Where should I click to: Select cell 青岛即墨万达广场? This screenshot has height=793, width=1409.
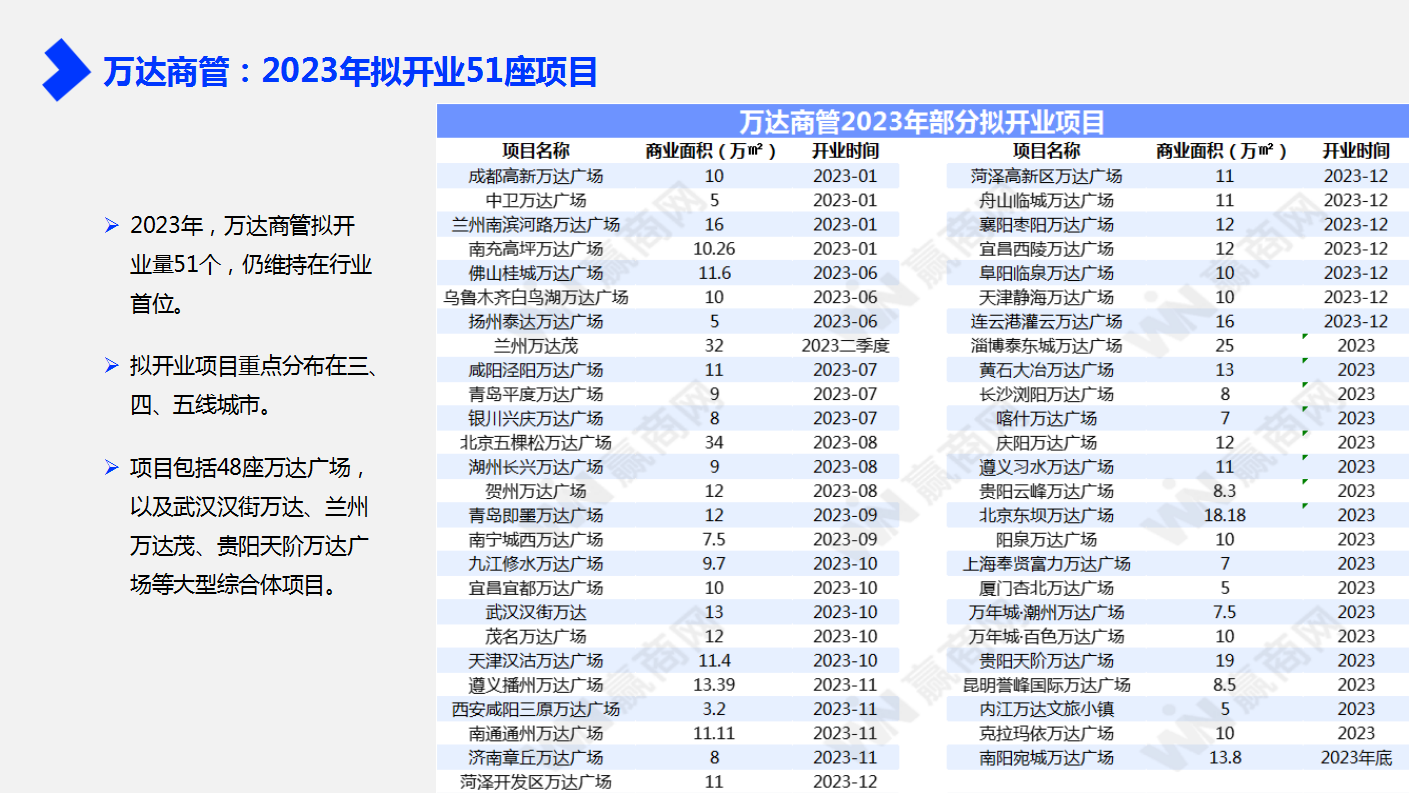pyautogui.click(x=536, y=515)
